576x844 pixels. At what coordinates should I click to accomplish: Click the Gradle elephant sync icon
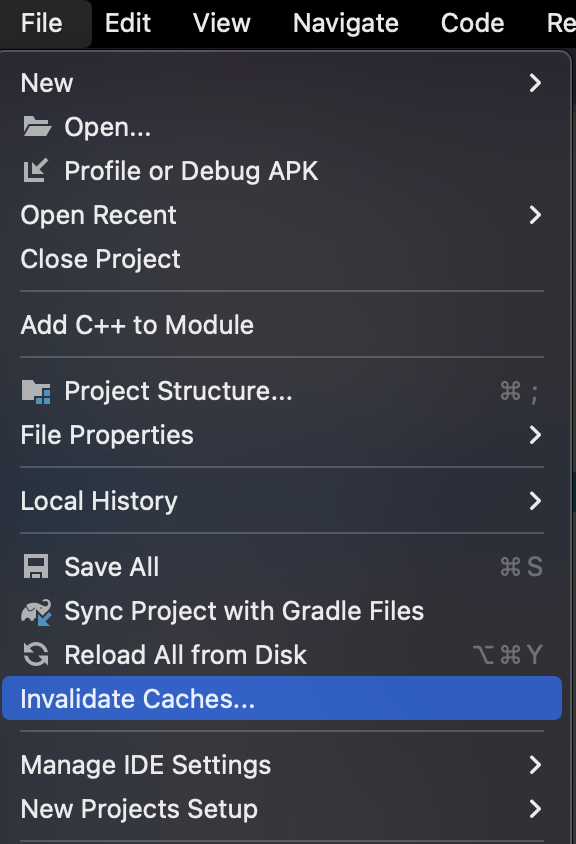(x=36, y=611)
